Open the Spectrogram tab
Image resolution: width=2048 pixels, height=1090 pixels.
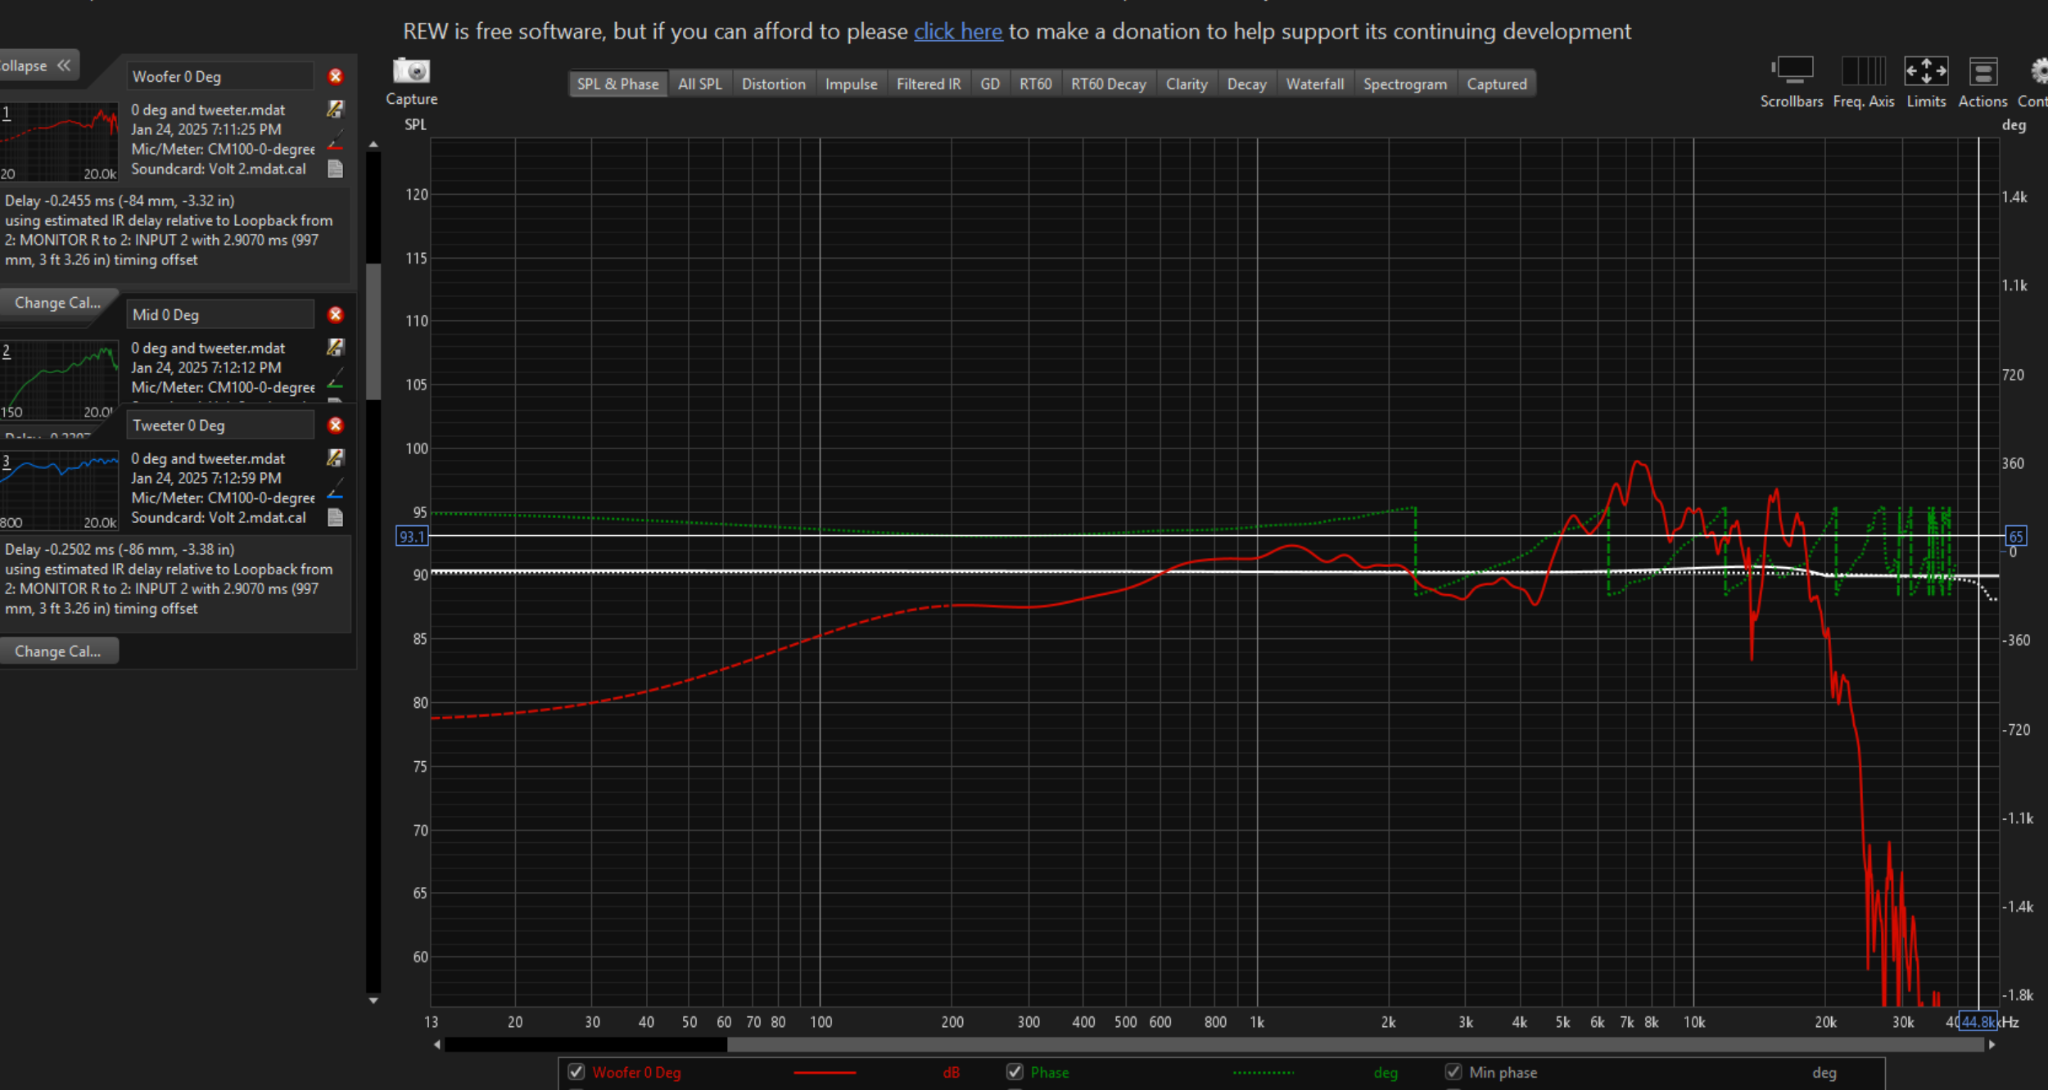click(1405, 84)
